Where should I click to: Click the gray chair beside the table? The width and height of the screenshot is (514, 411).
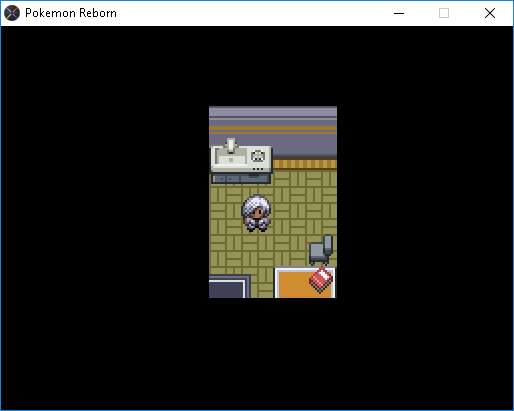tap(321, 250)
